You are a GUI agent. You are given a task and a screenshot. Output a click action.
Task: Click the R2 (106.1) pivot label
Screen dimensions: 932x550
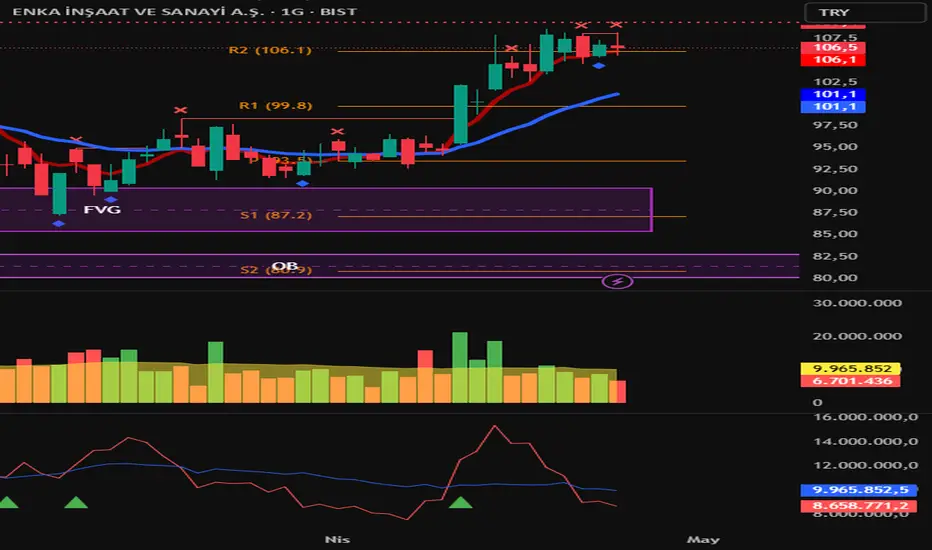pyautogui.click(x=270, y=50)
